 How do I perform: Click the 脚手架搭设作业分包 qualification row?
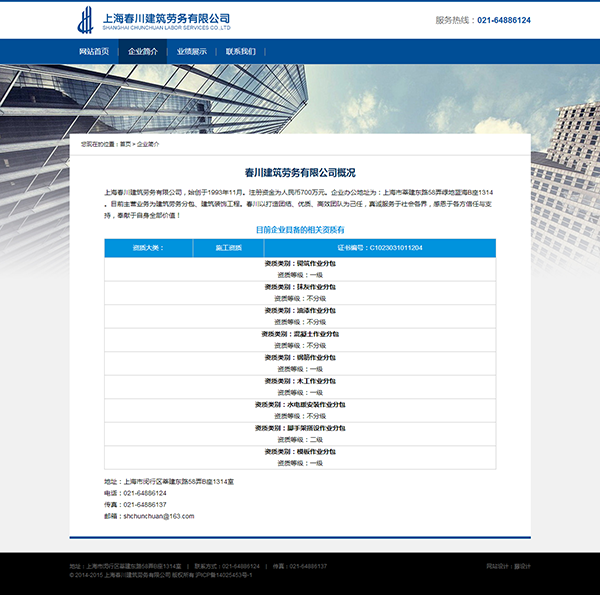pos(300,434)
